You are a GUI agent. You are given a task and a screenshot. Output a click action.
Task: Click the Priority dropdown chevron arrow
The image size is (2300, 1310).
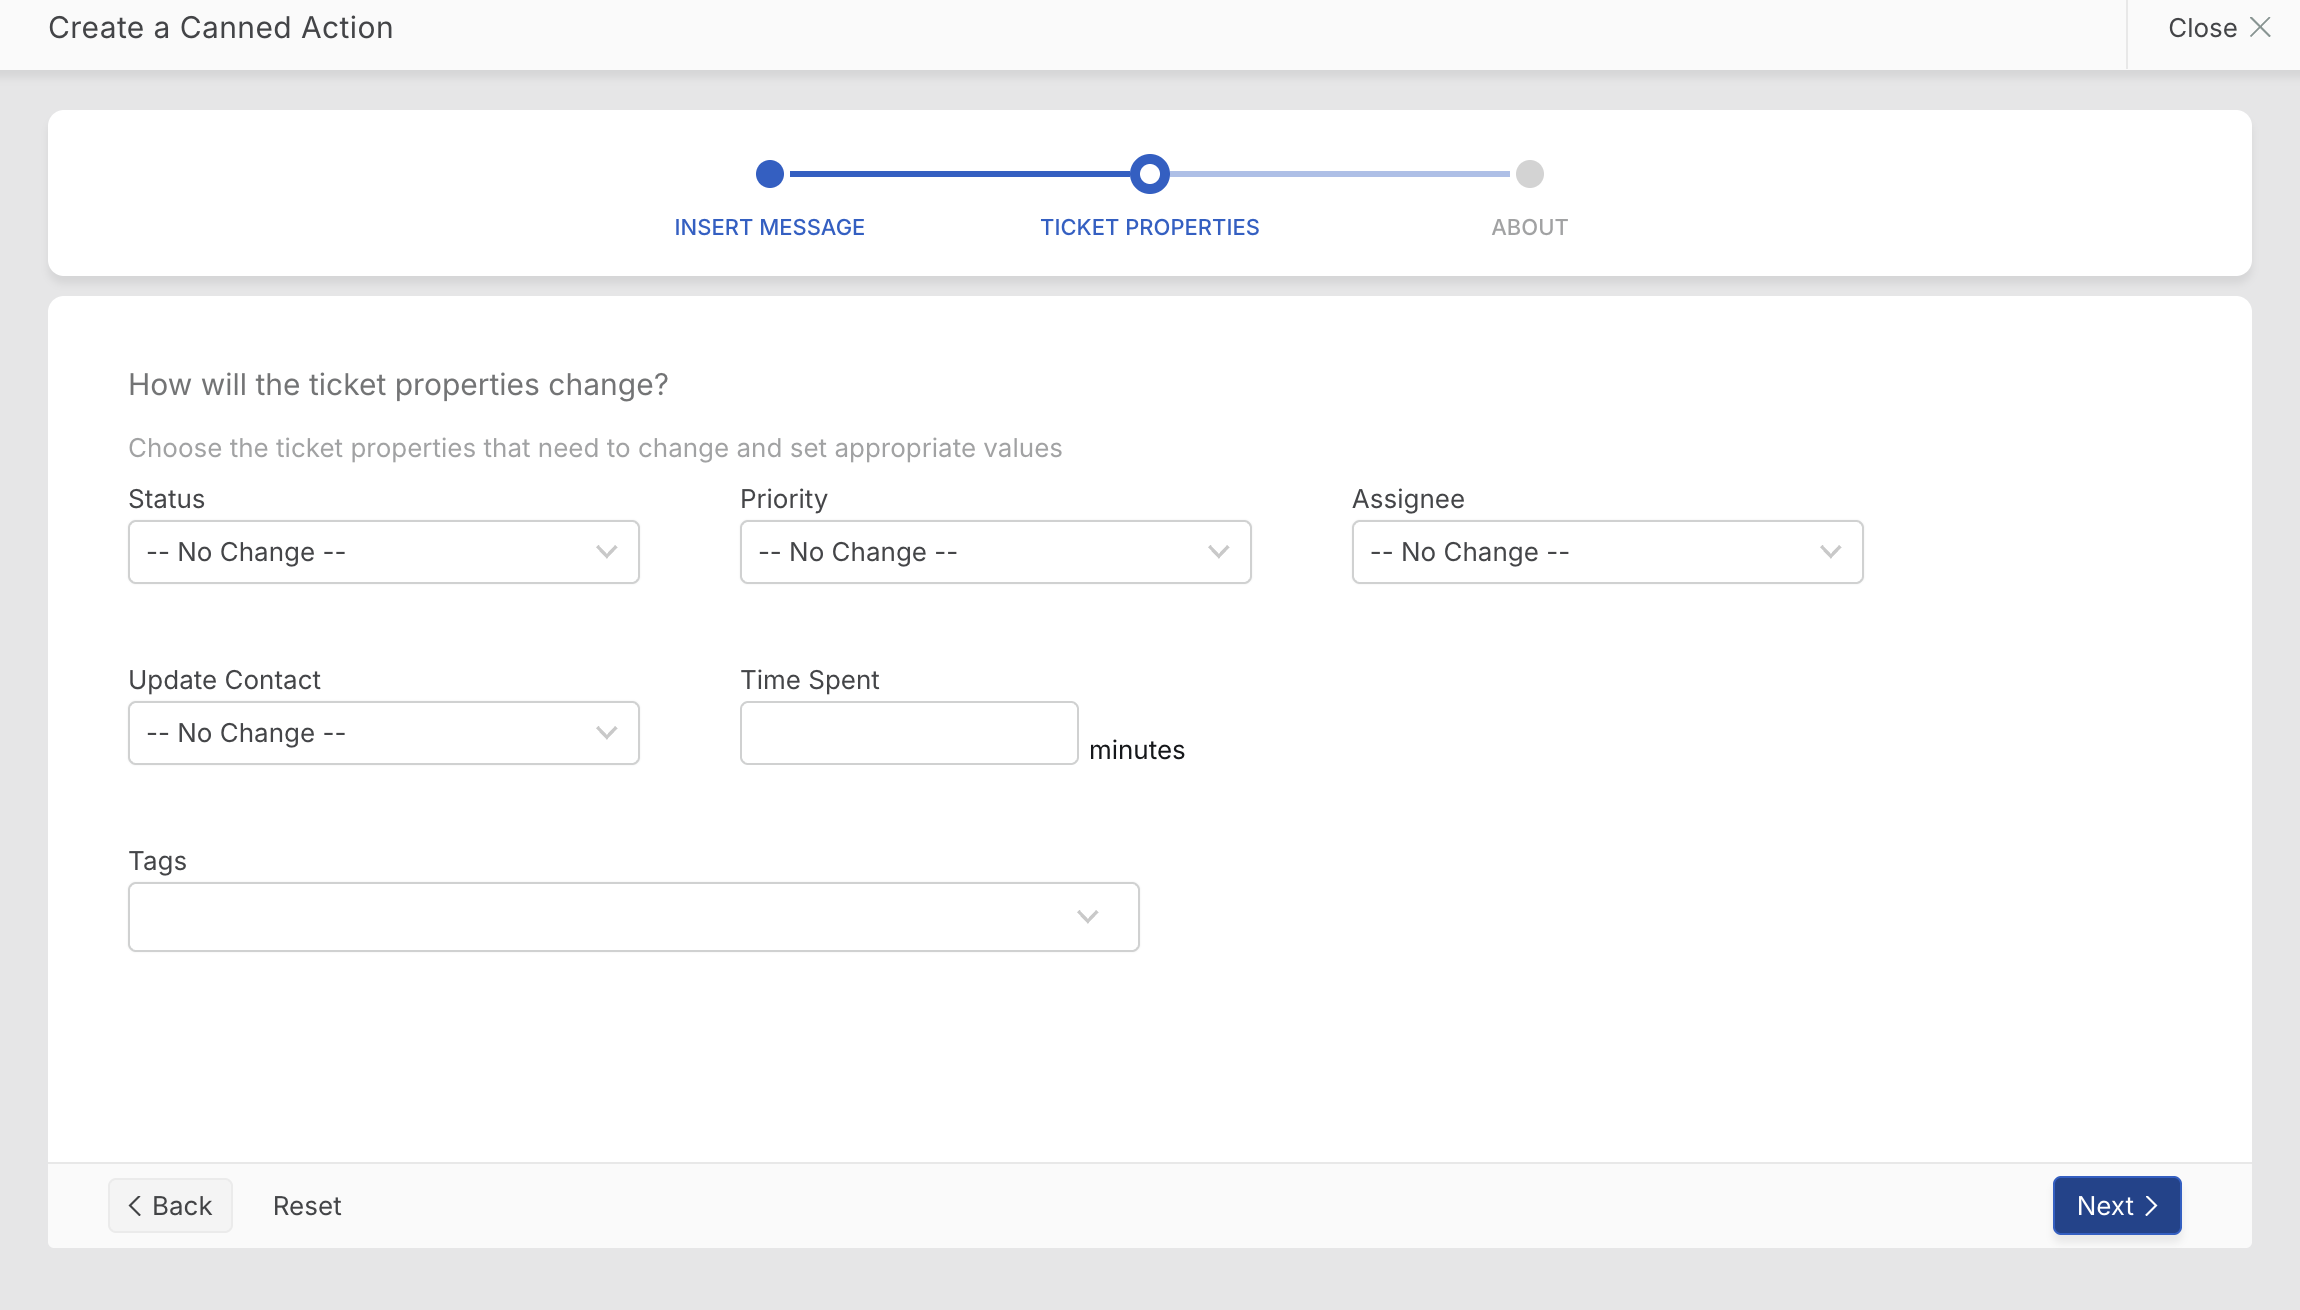click(1218, 552)
